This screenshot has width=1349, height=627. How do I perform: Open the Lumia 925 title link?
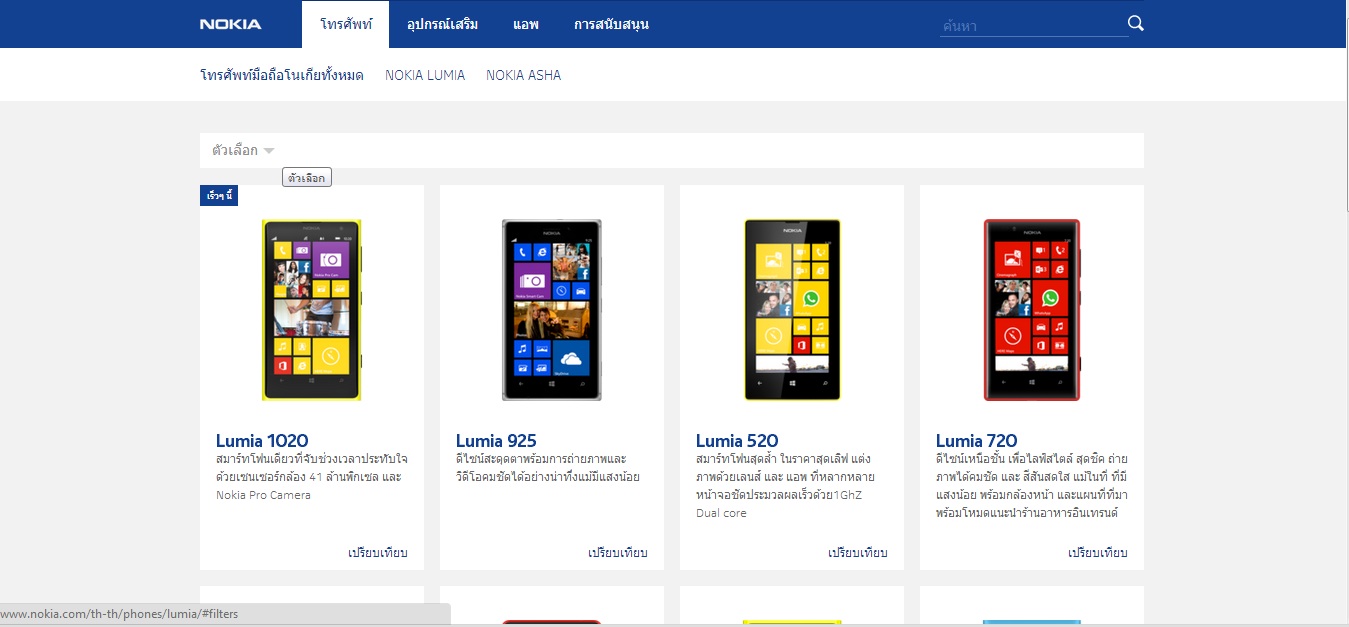click(496, 441)
